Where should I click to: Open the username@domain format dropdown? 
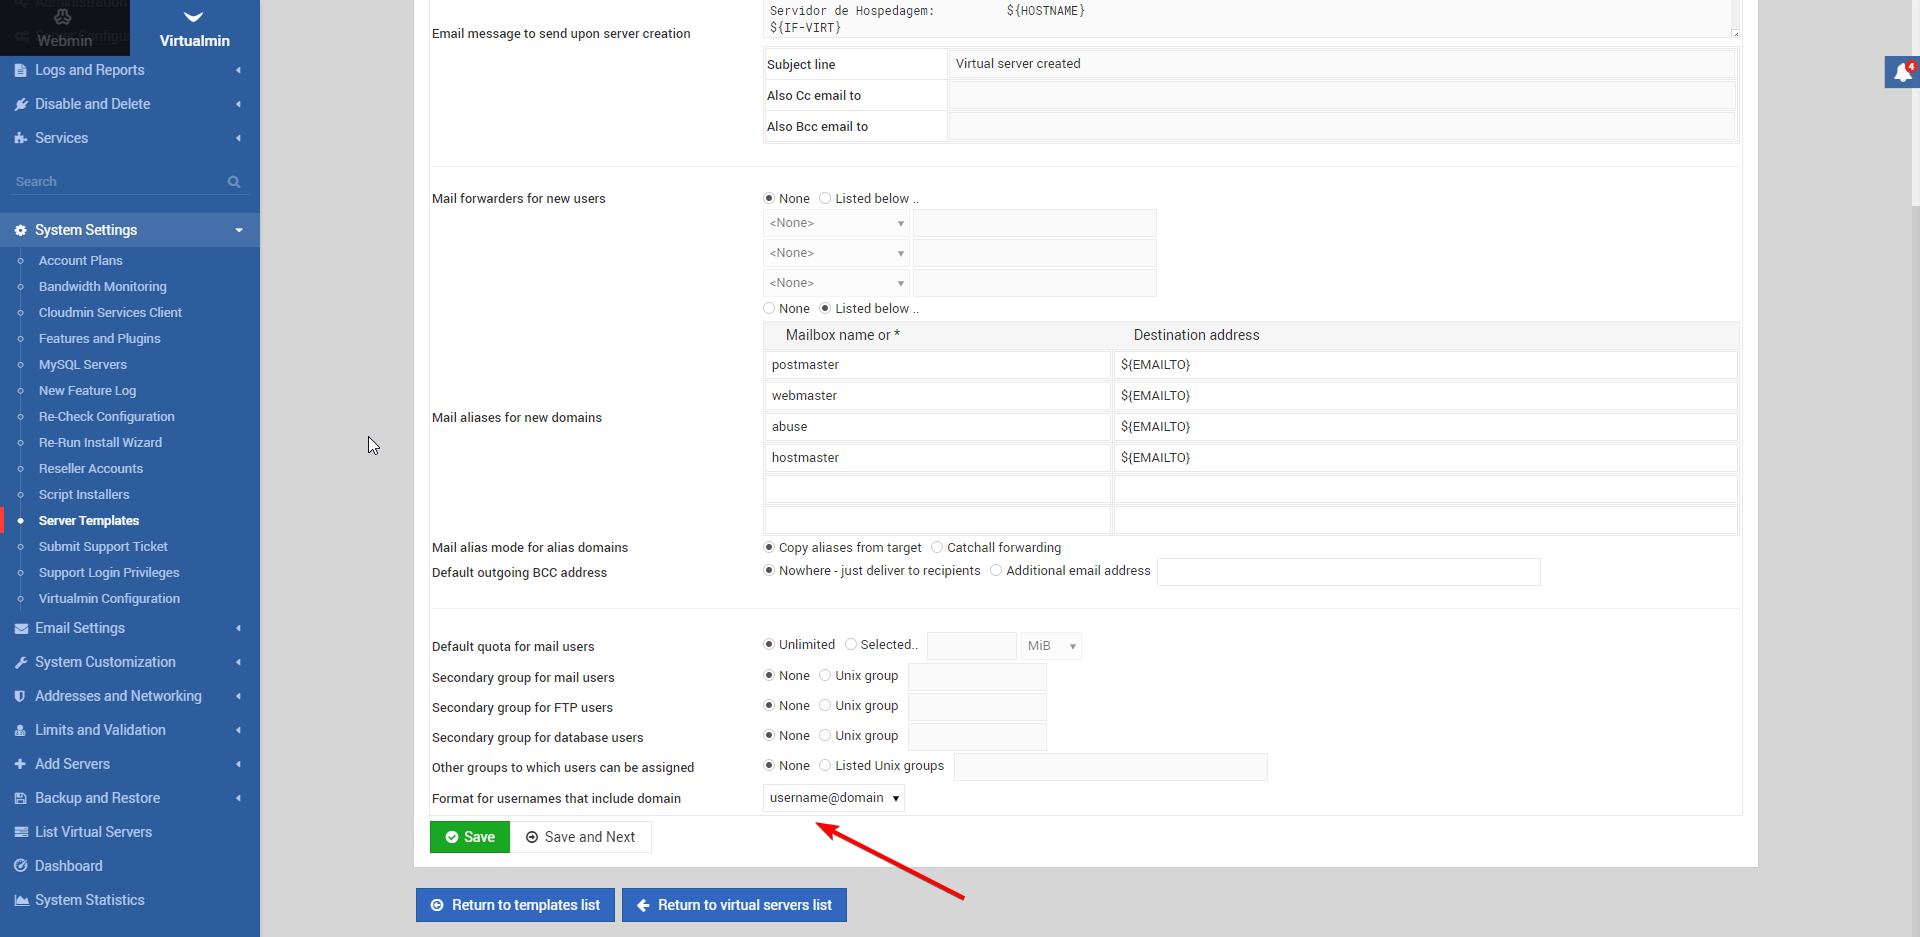click(833, 798)
